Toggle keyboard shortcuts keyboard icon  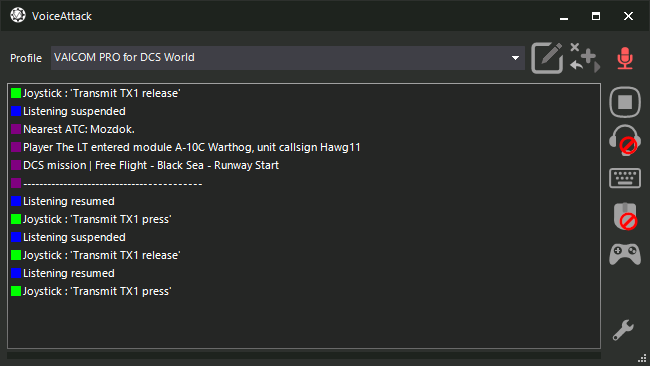(x=625, y=178)
